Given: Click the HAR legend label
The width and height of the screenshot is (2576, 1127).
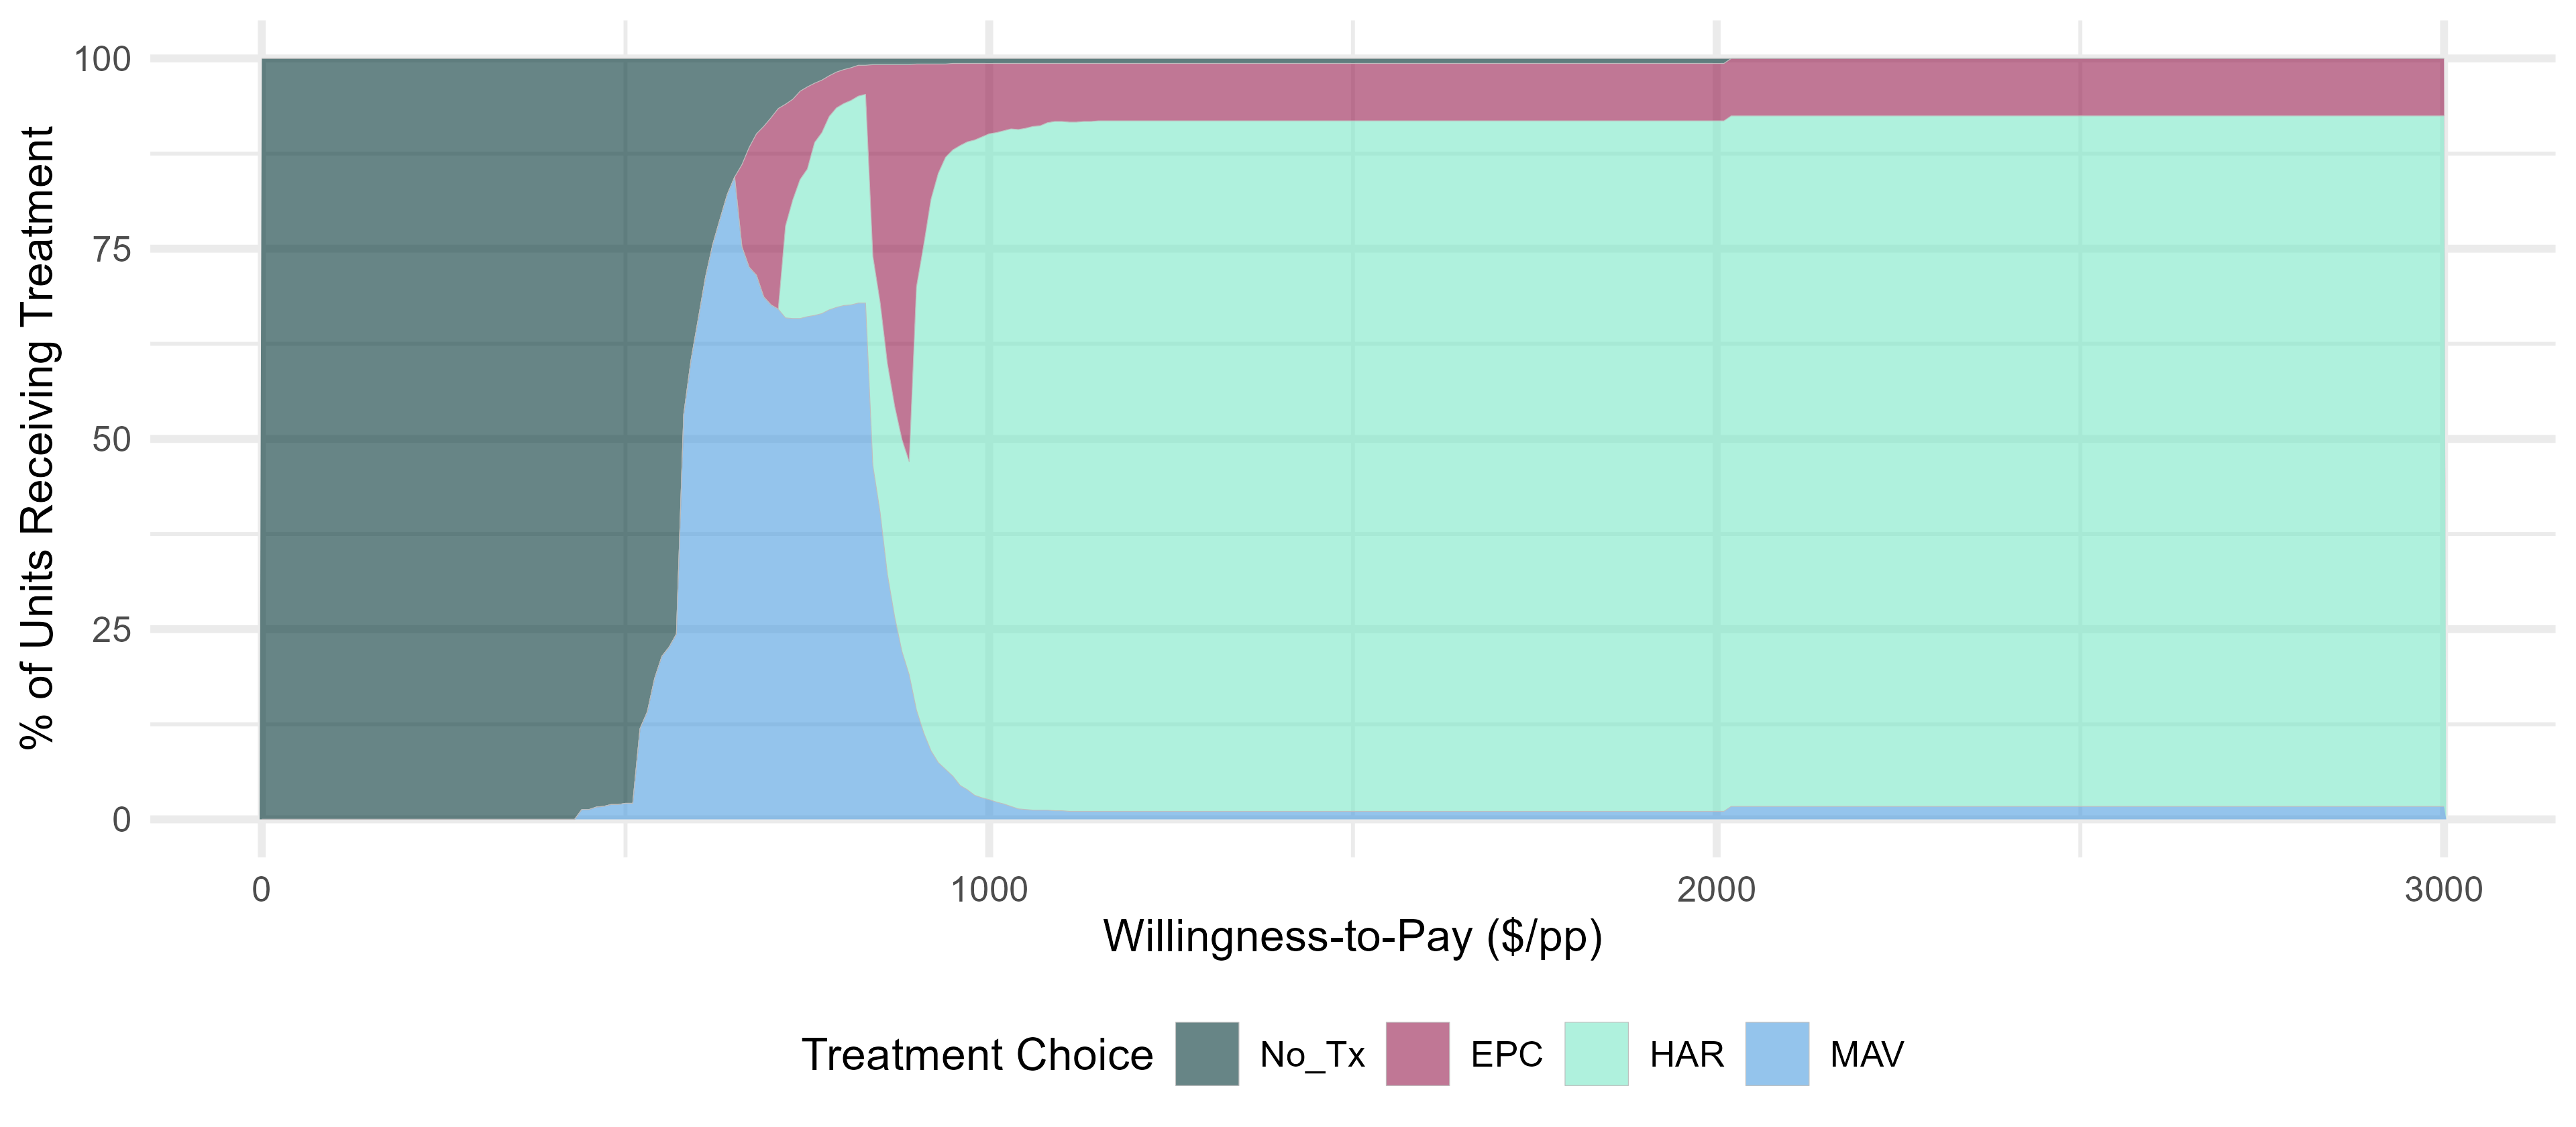Looking at the screenshot, I should pyautogui.click(x=1686, y=1054).
